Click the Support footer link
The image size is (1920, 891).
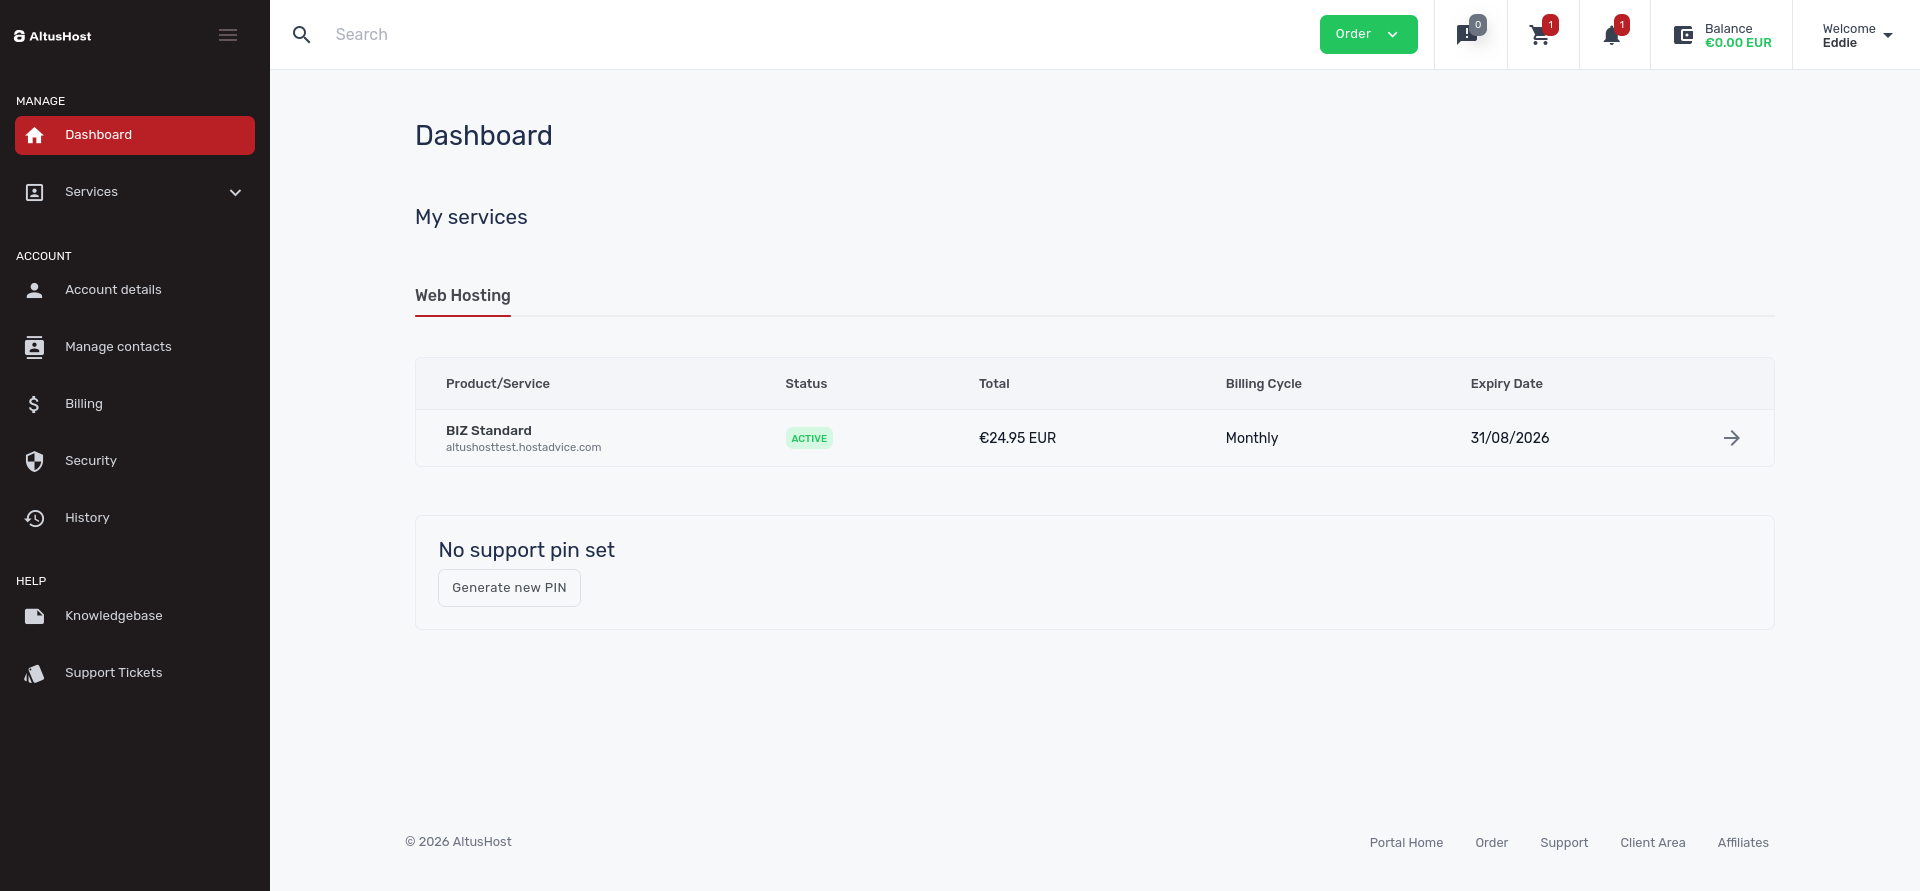pos(1564,843)
